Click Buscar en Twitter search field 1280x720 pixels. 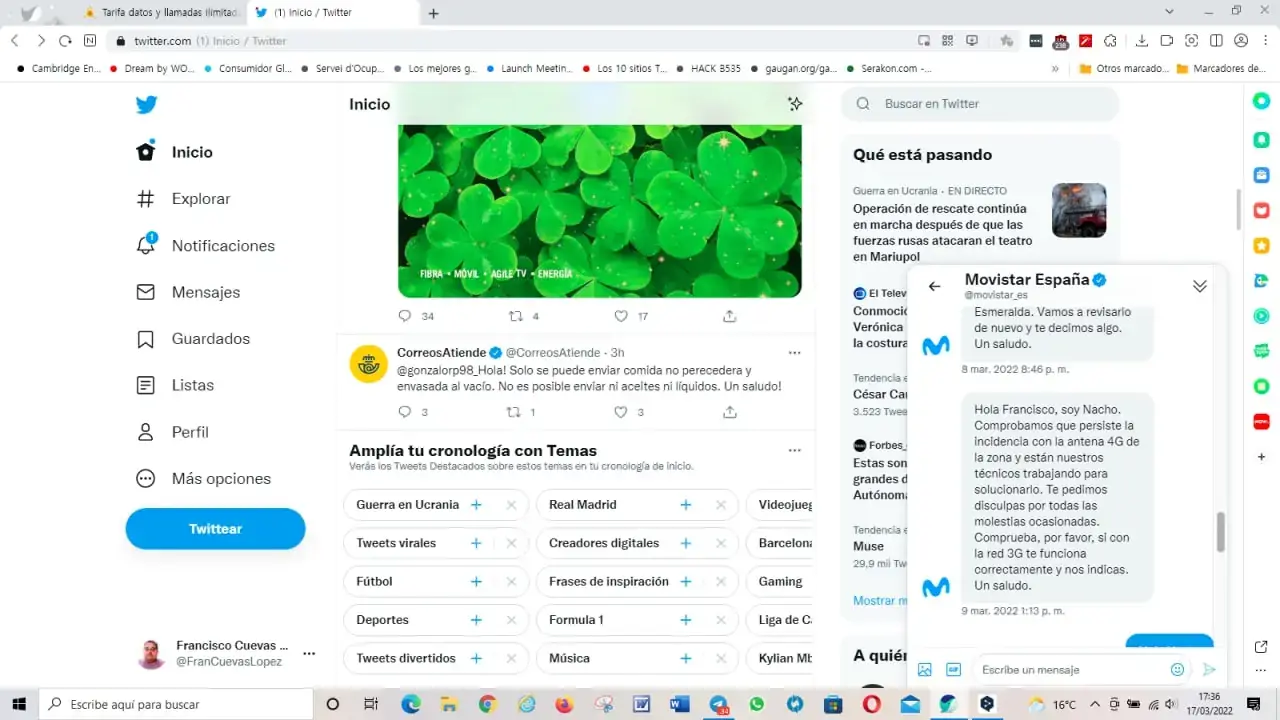coord(980,104)
